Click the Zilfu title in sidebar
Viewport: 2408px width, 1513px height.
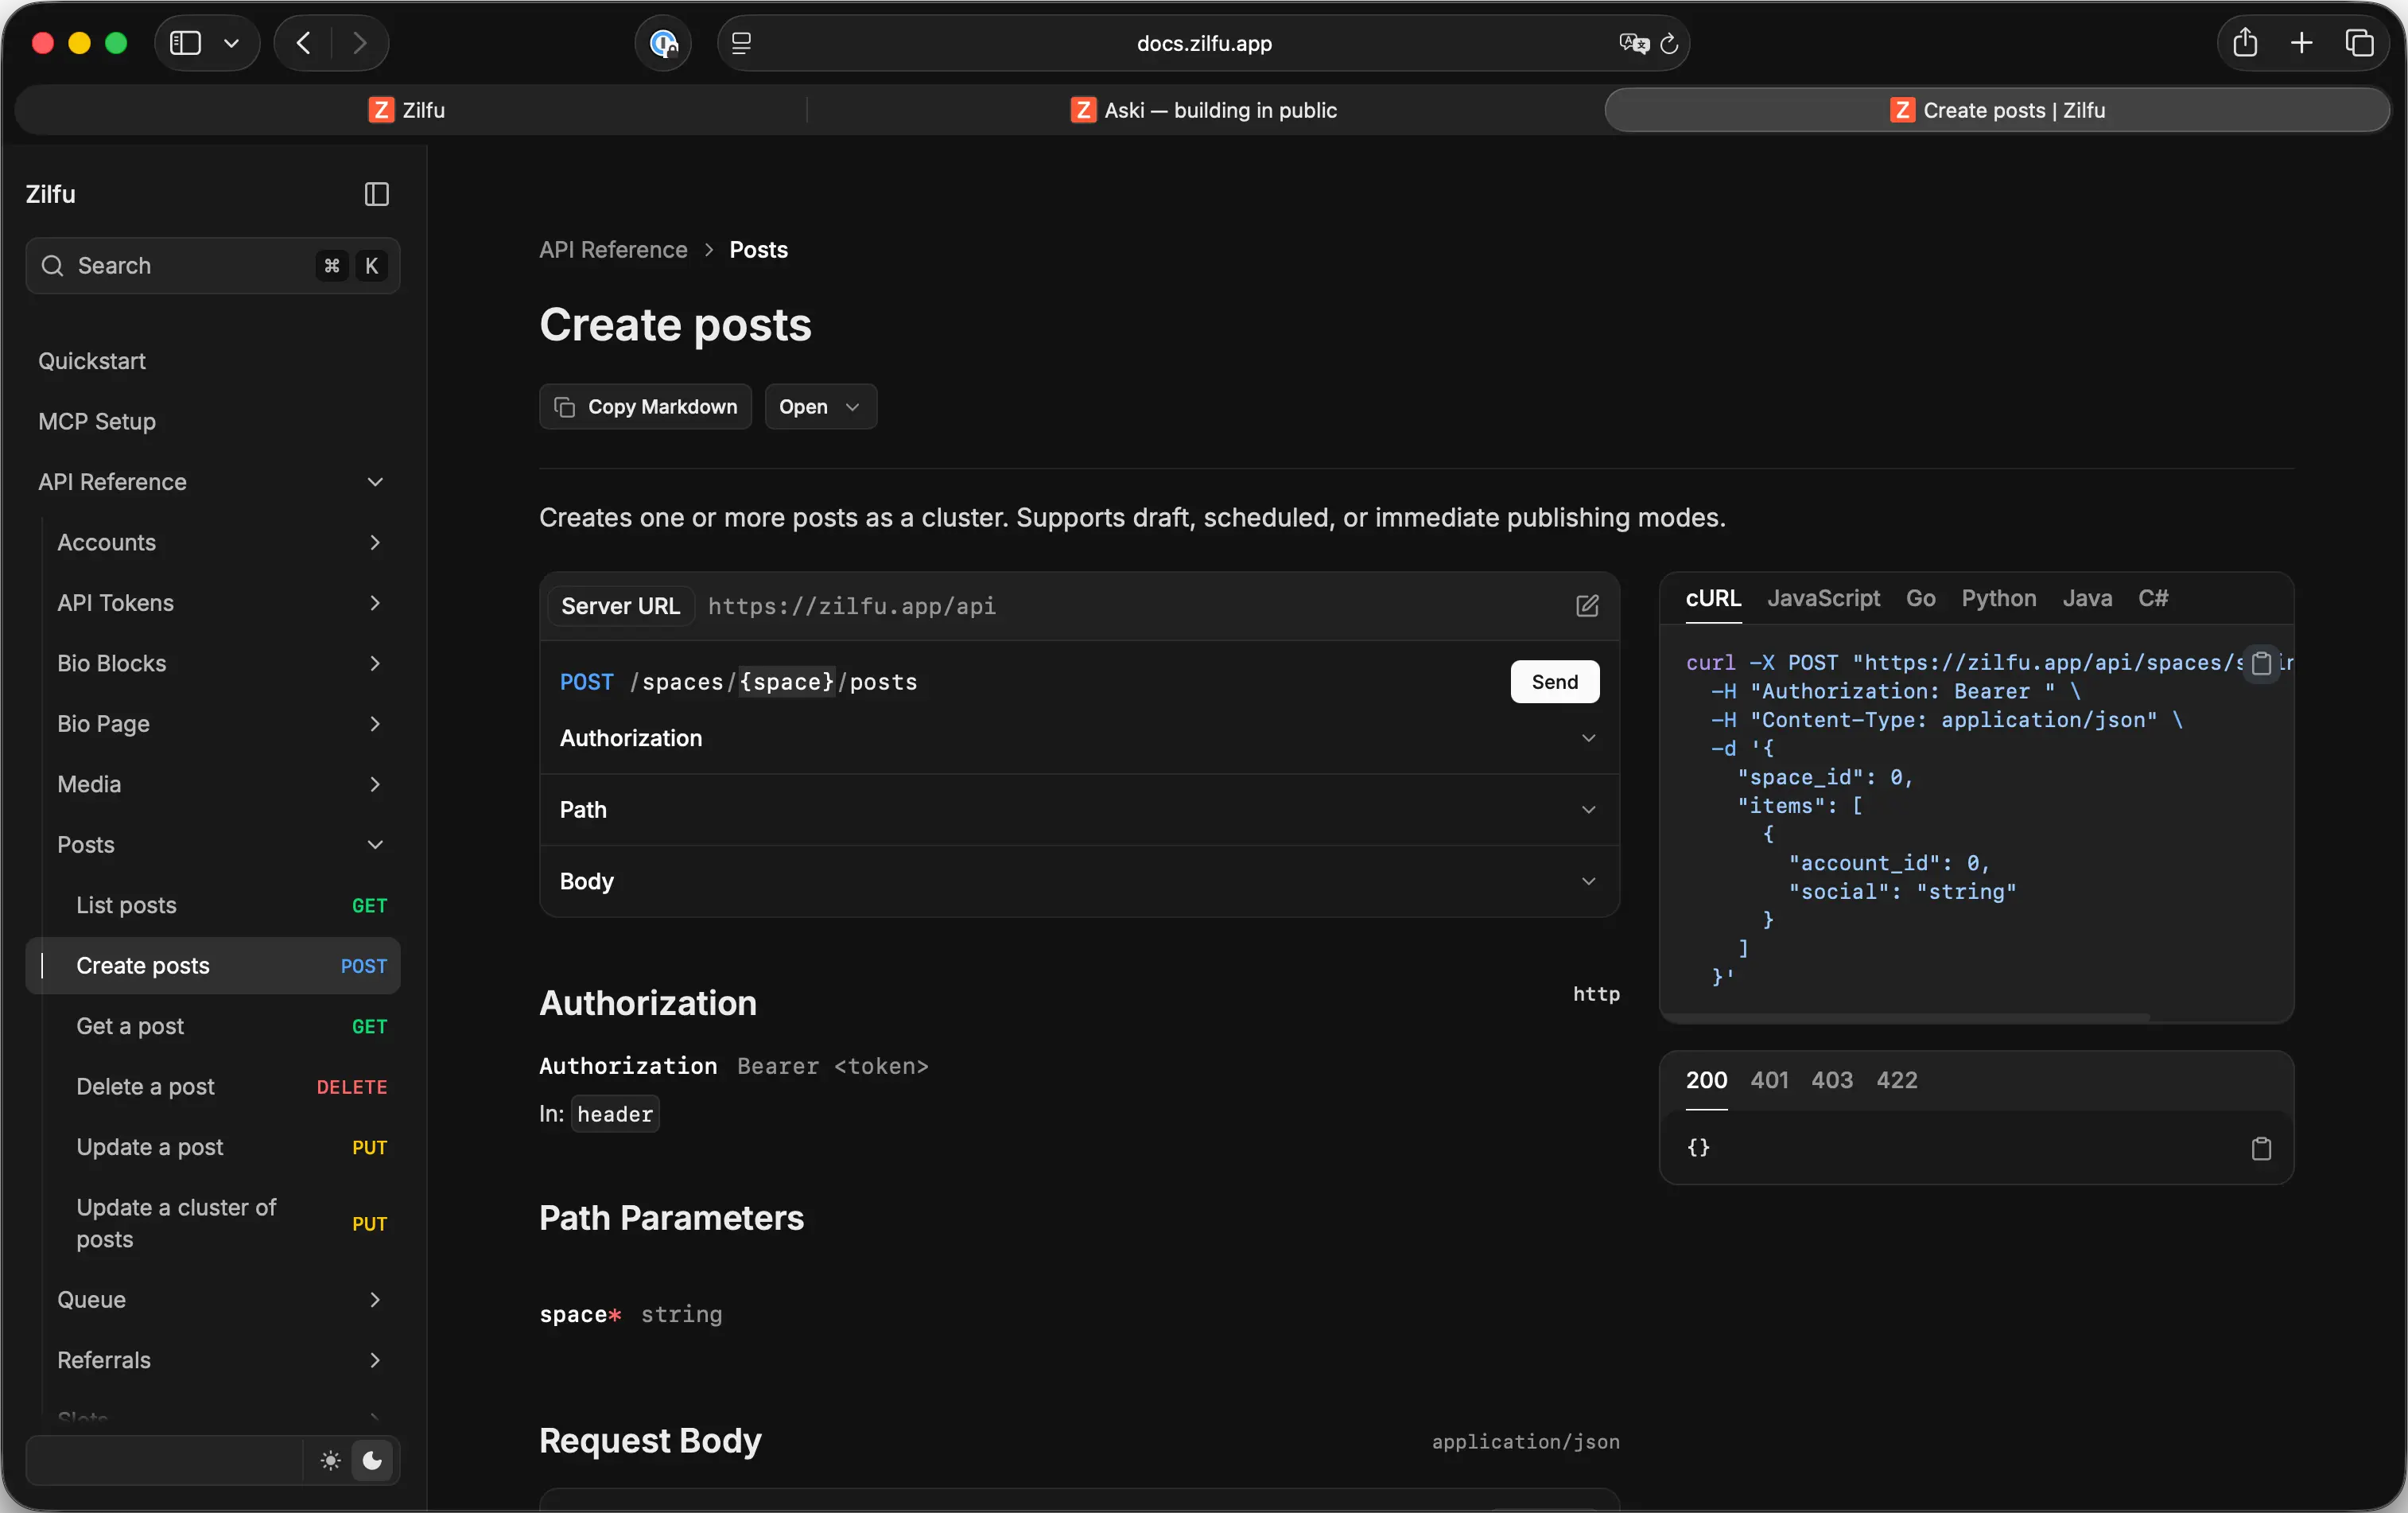click(x=50, y=194)
